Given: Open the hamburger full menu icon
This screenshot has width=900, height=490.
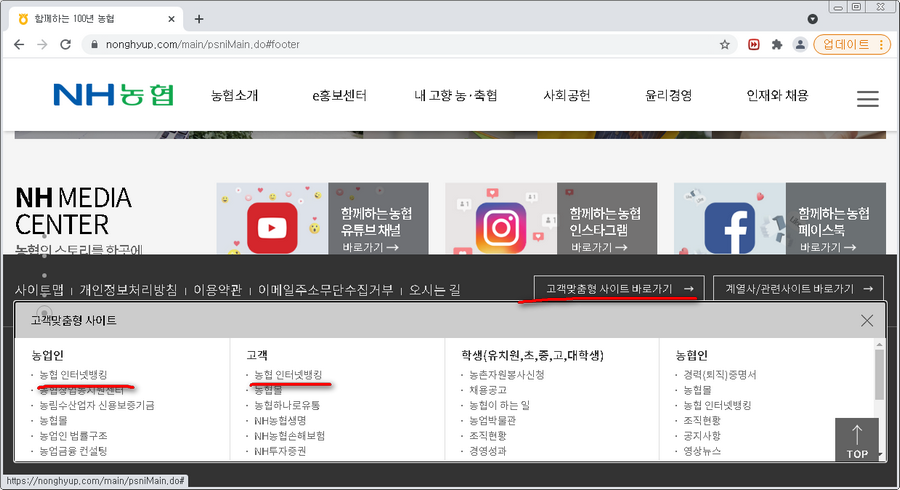Looking at the screenshot, I should [867, 99].
